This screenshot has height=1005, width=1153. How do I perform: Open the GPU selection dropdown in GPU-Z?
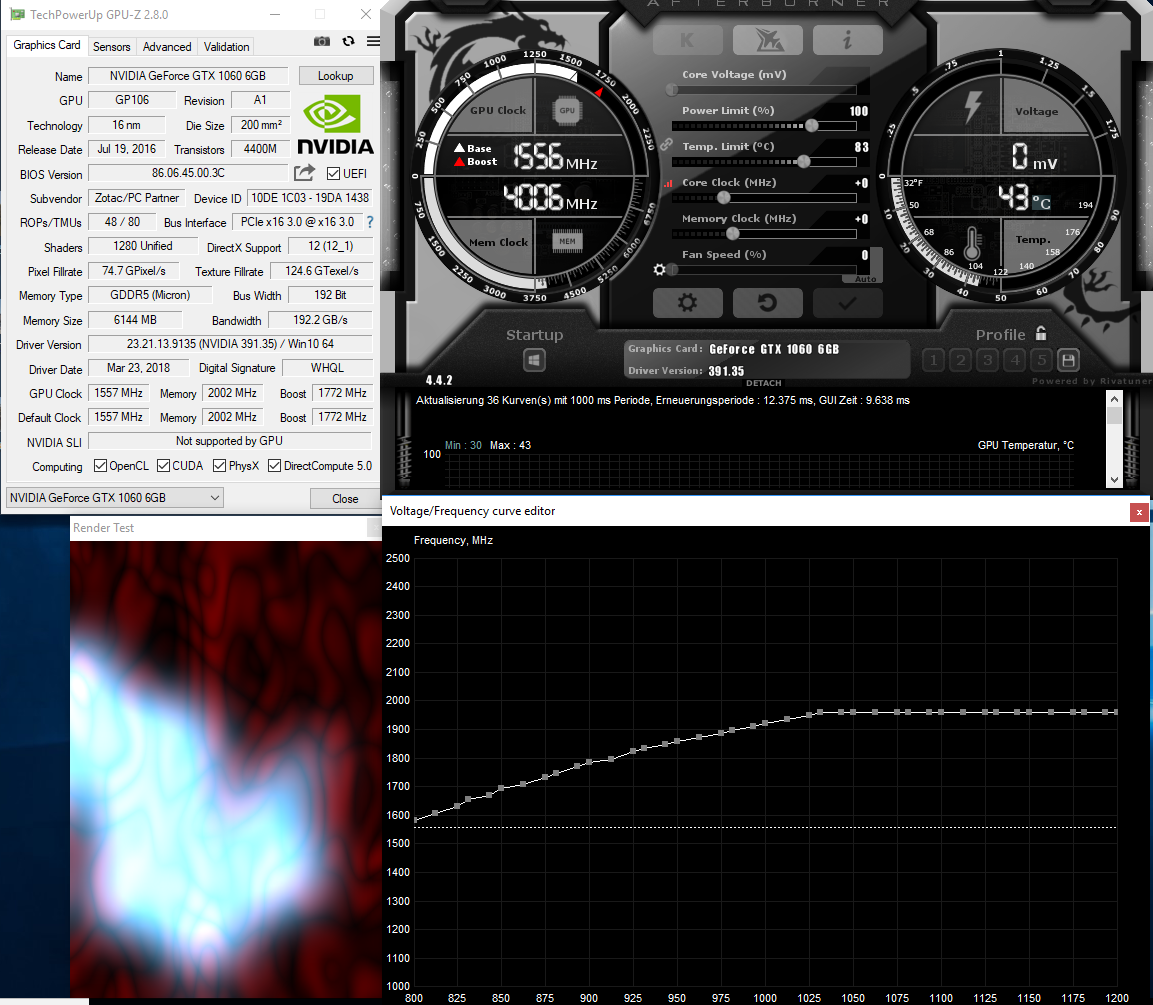(115, 498)
